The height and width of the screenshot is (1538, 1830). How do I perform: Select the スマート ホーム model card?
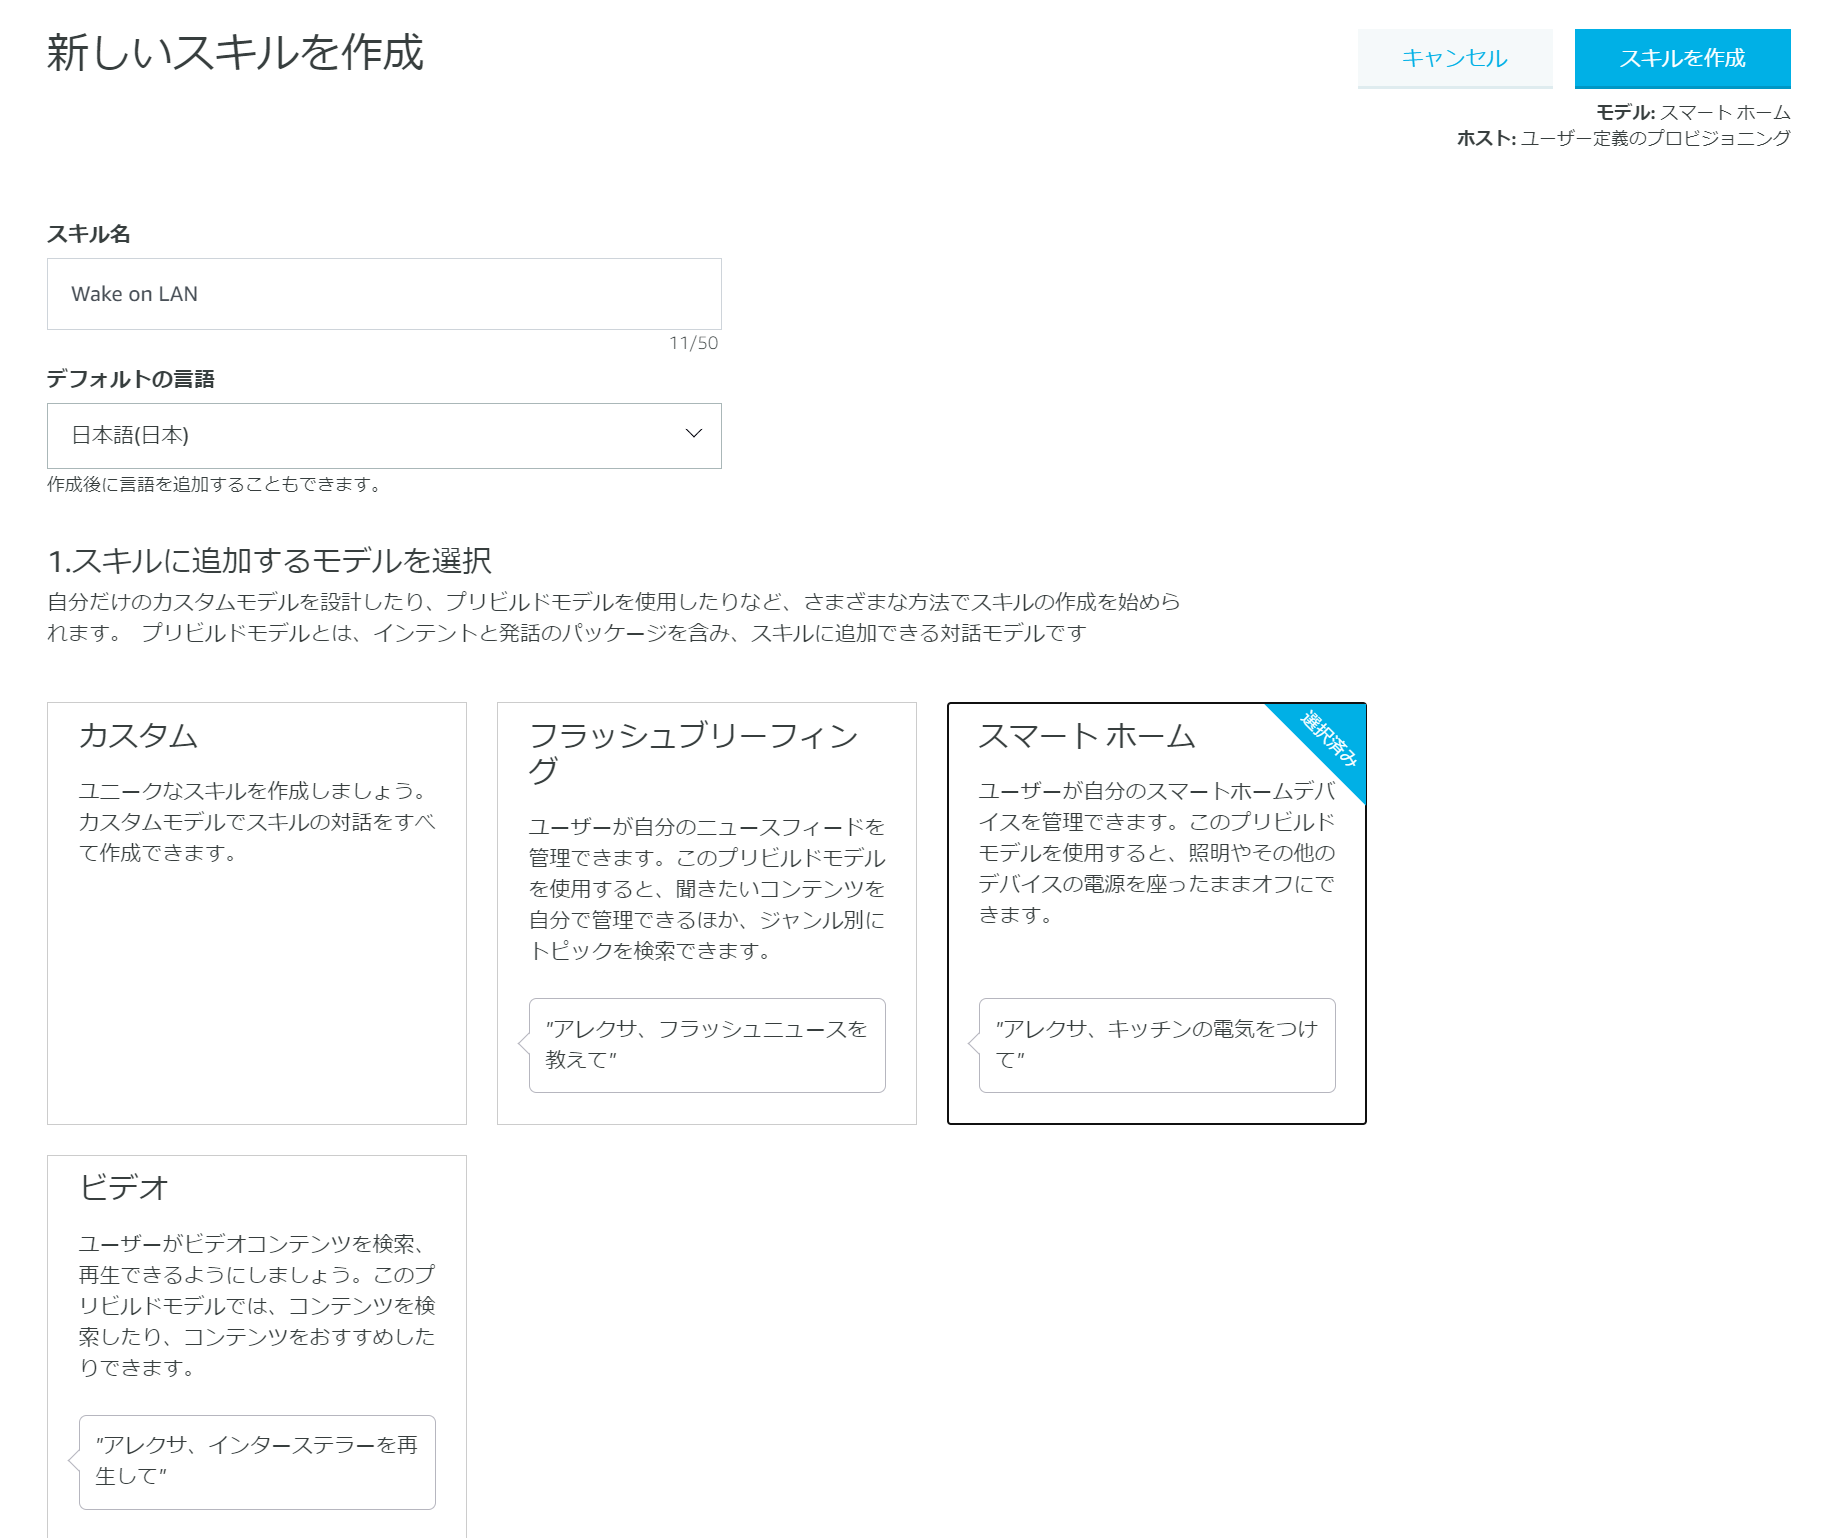[x=1157, y=913]
